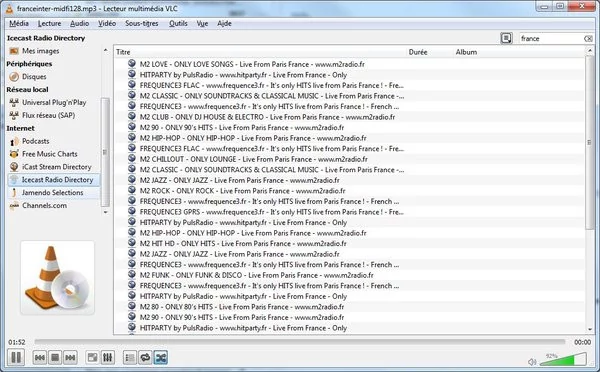Click the sidebar scroll down arrow
This screenshot has height=372, width=600.
tap(106, 212)
